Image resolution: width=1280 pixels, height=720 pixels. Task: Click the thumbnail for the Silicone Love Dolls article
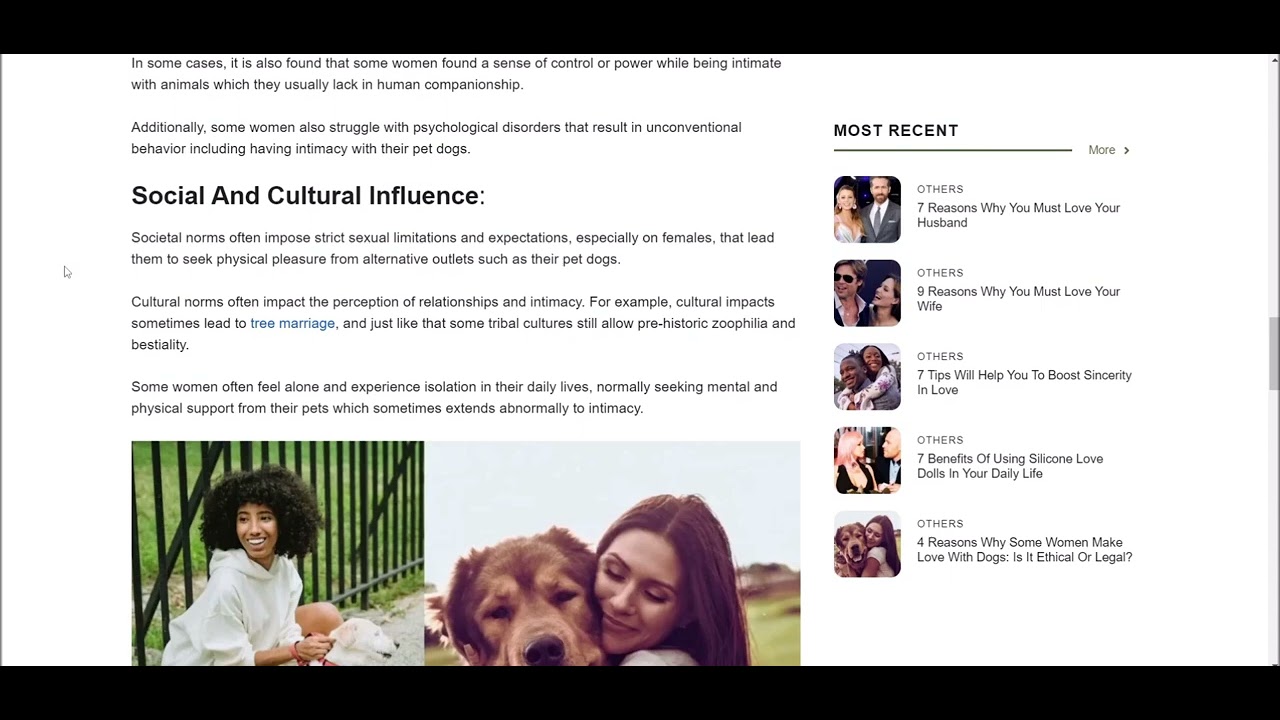[x=867, y=460]
